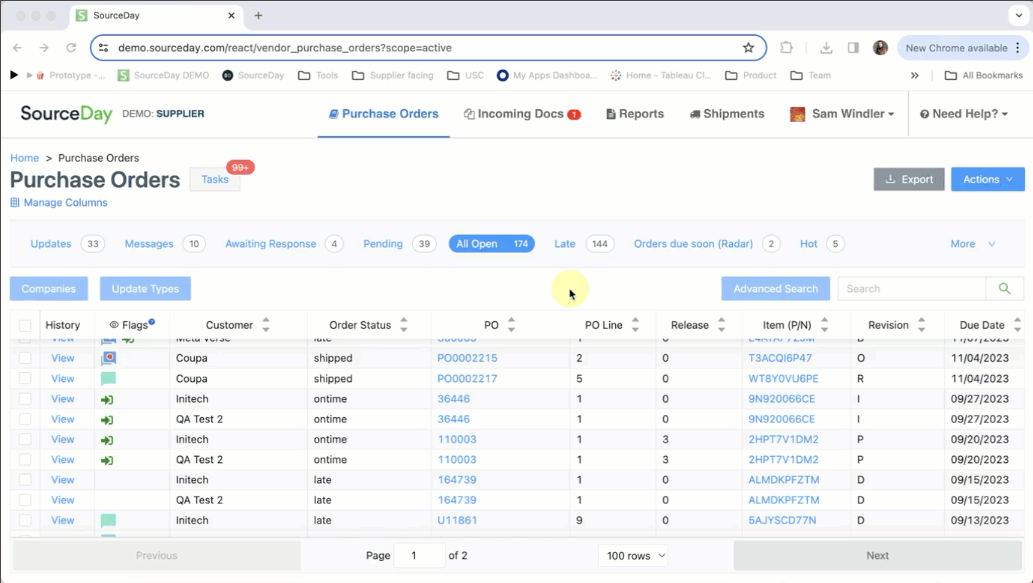Expand the More filters dropdown
The image size is (1033, 583).
tap(972, 244)
